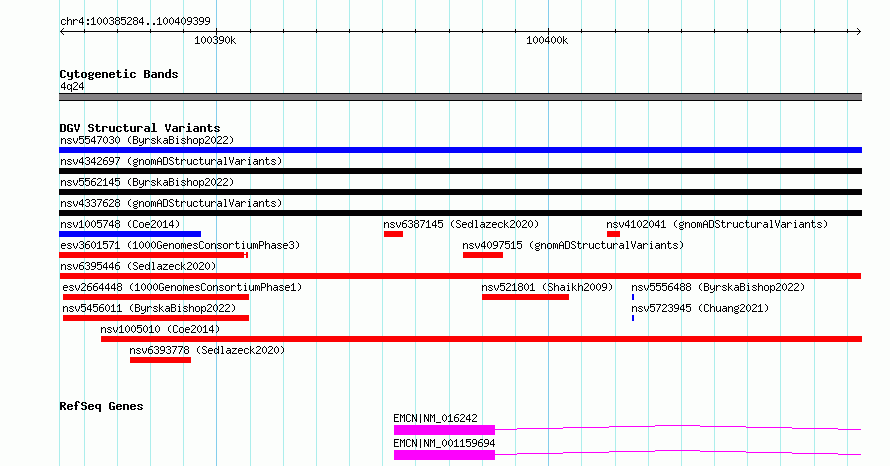
Task: Select the blue nsv5547030 variant bar
Action: [460, 150]
